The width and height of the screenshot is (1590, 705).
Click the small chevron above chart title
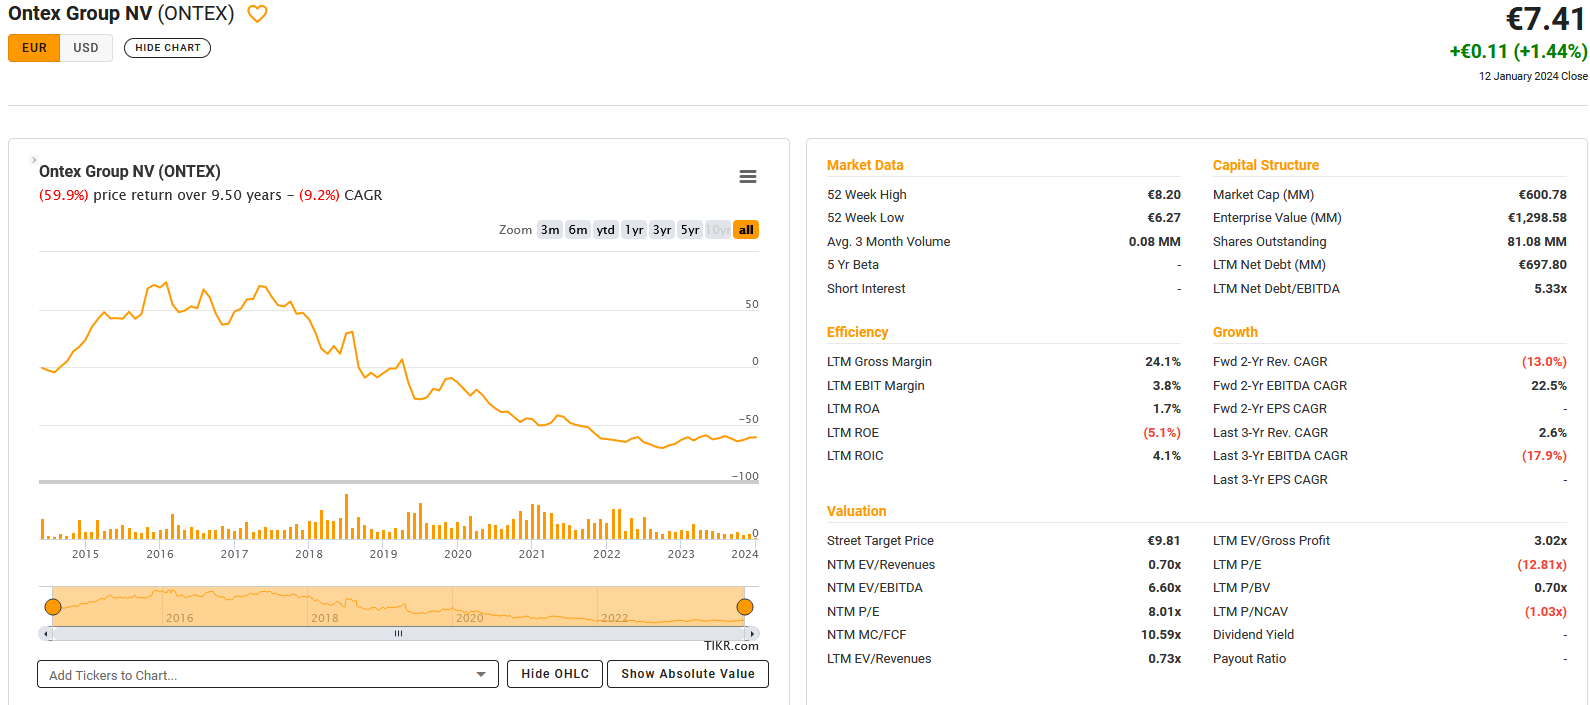tap(34, 160)
